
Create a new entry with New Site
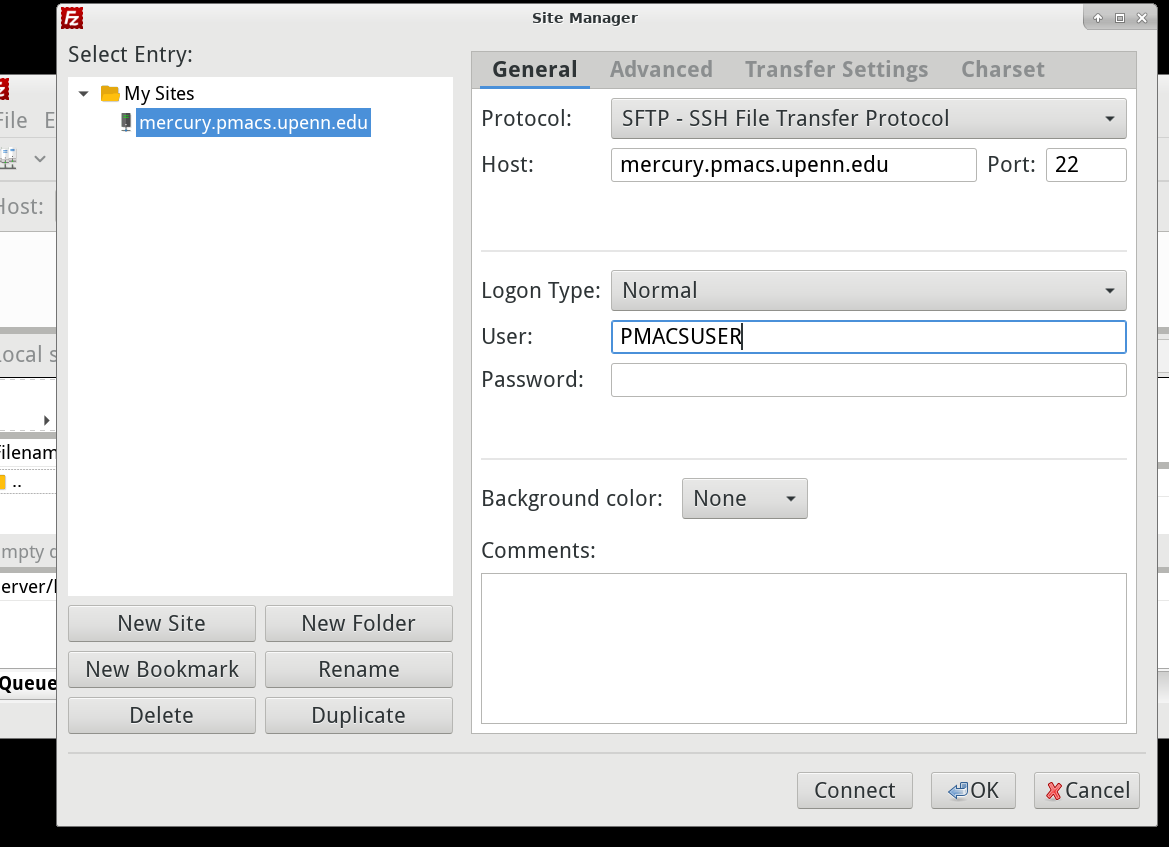(161, 623)
